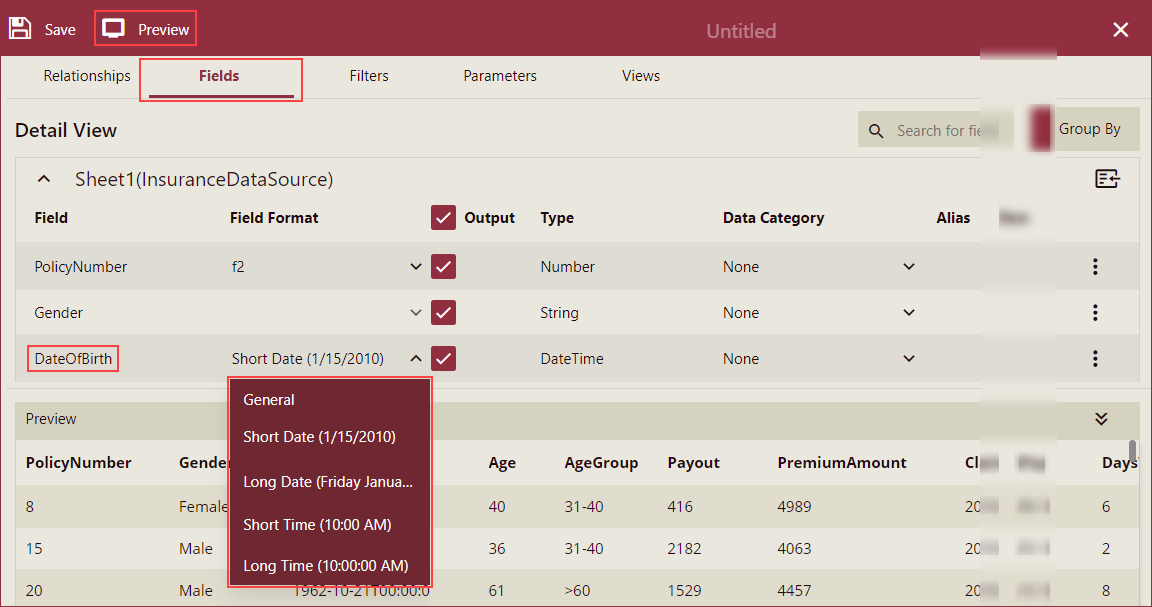Click the Group By button

pyautogui.click(x=1093, y=129)
